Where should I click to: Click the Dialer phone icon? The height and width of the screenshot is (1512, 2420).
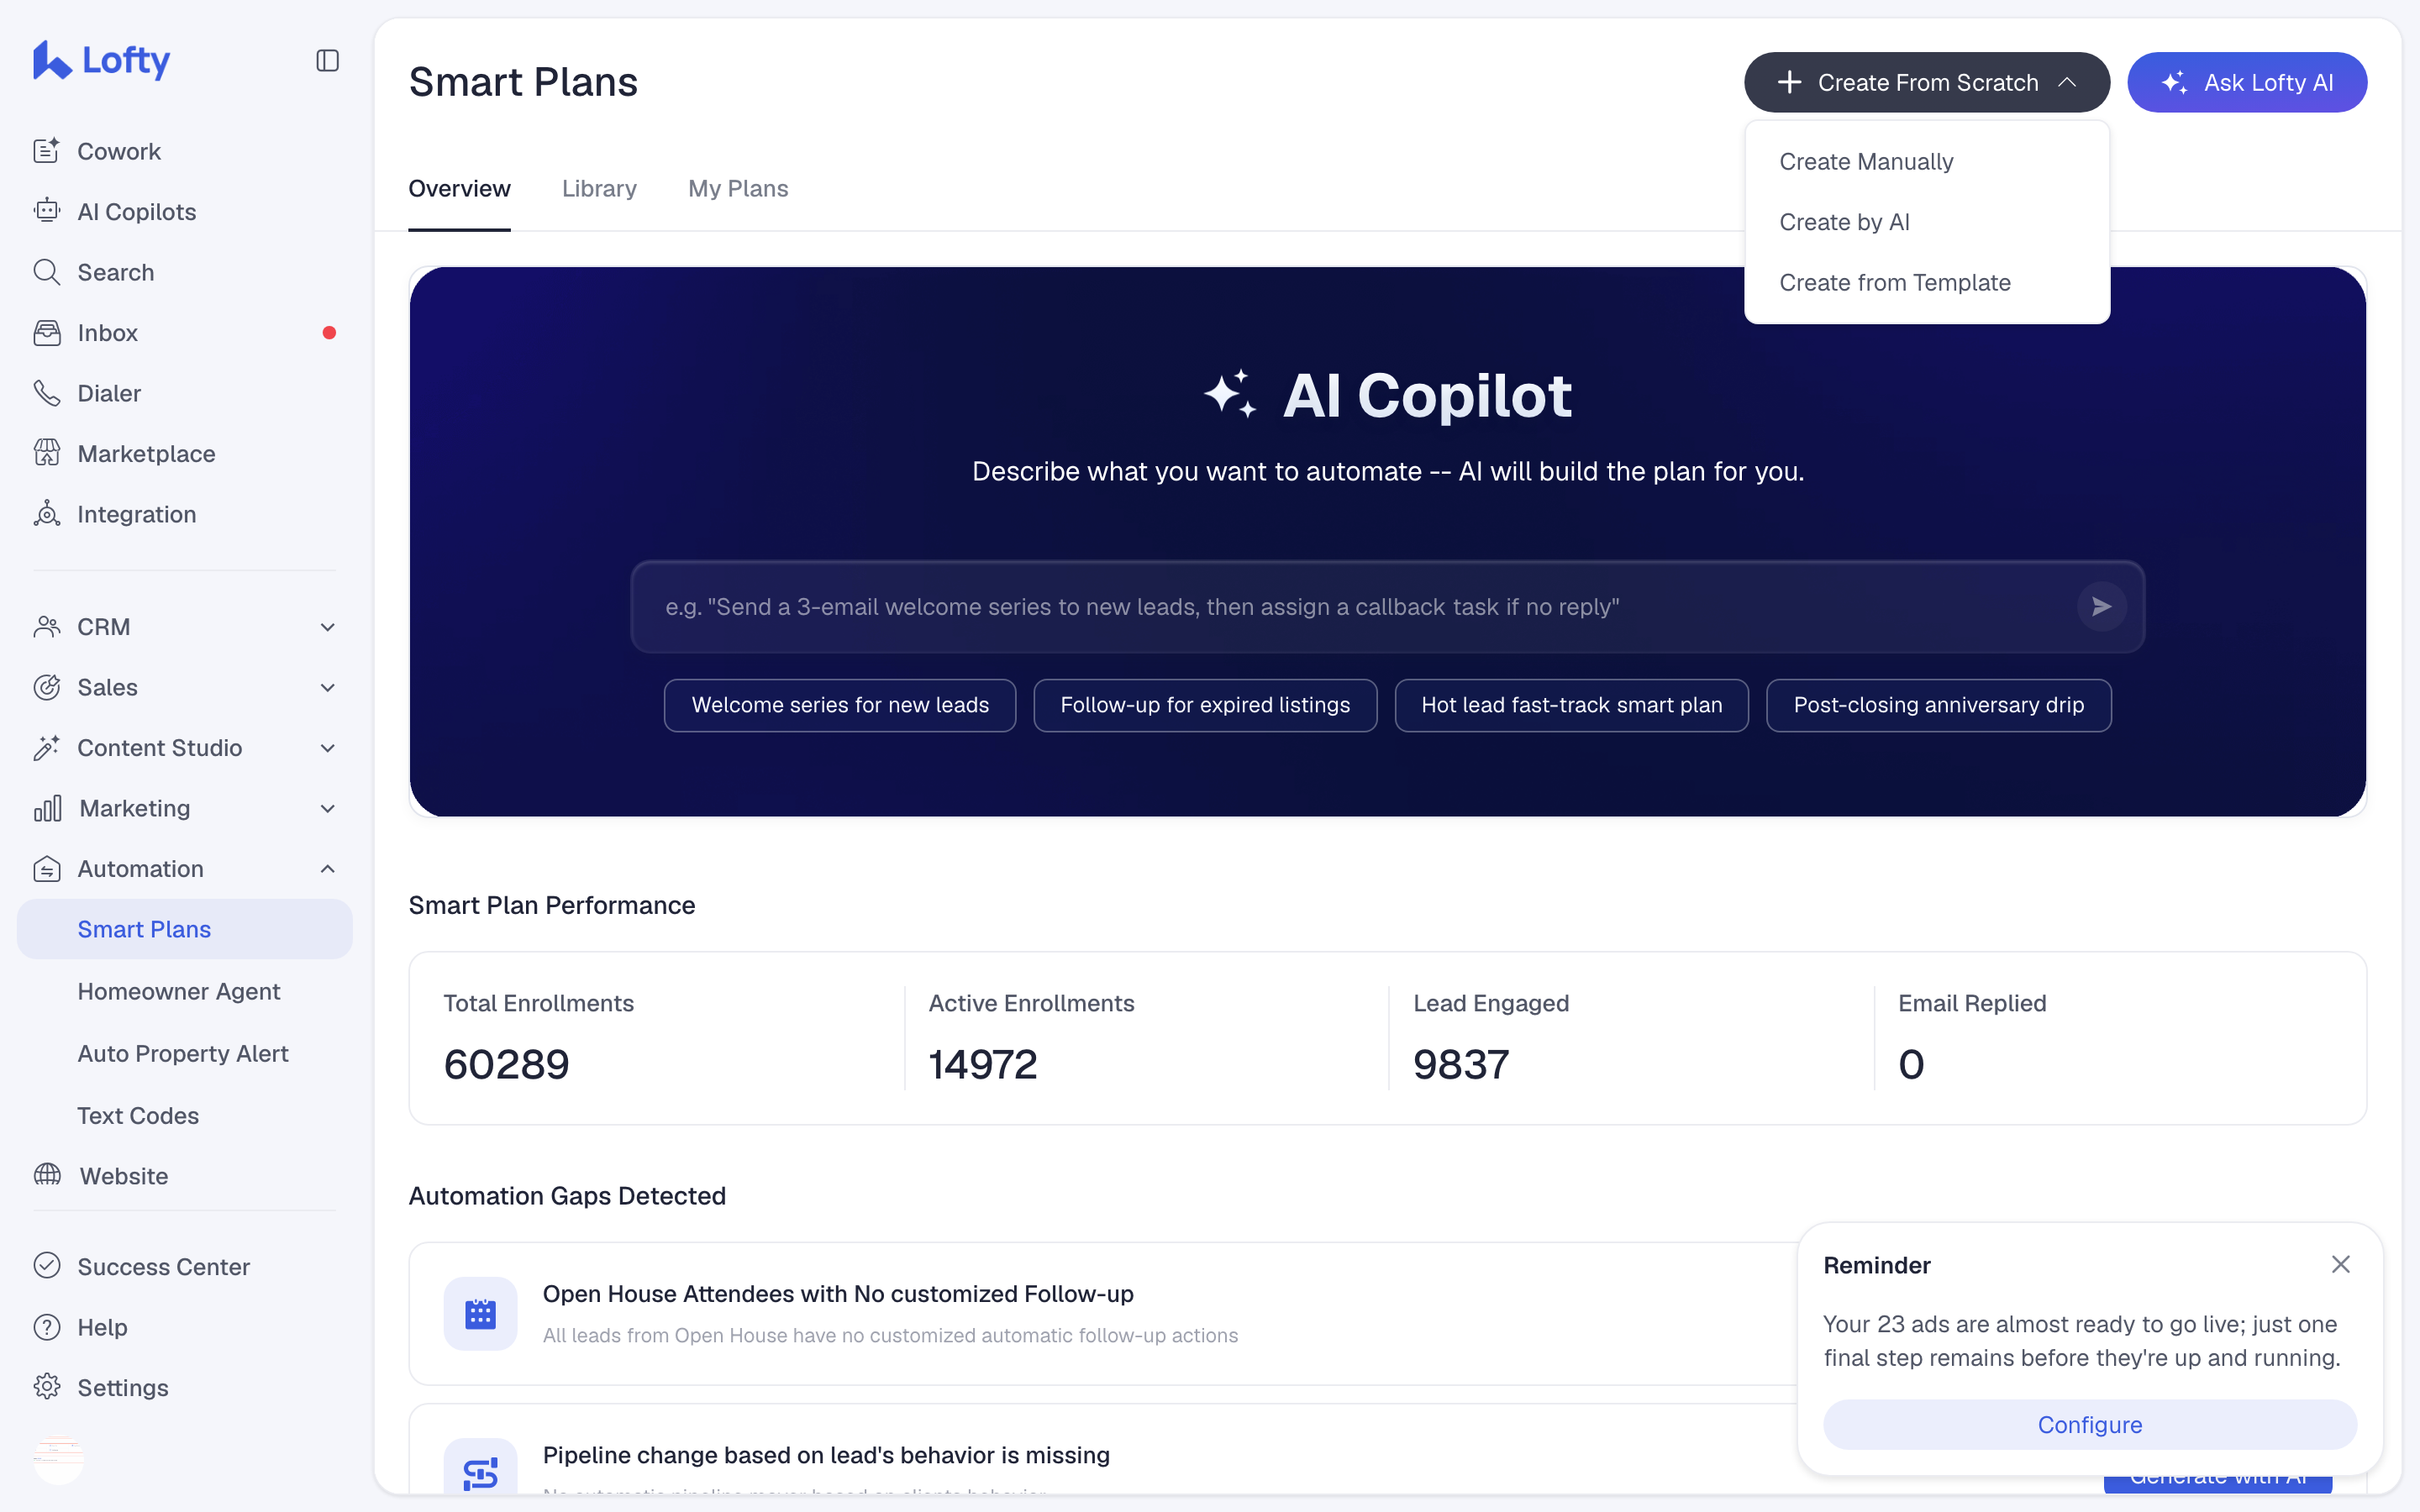[47, 393]
